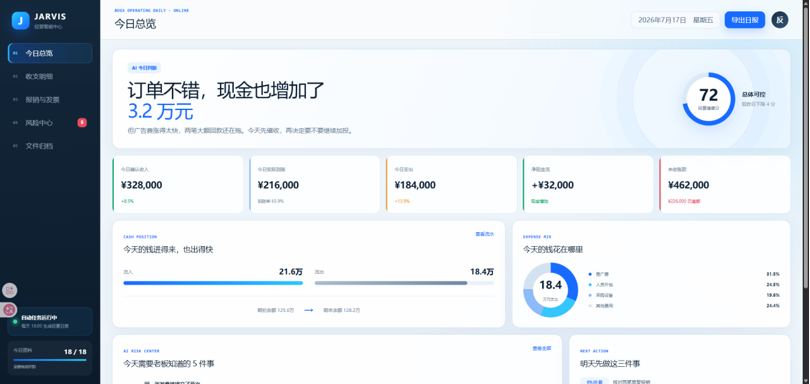The height and width of the screenshot is (384, 810).
Task: Open the ¥216,000 received payments card
Action: pos(315,185)
